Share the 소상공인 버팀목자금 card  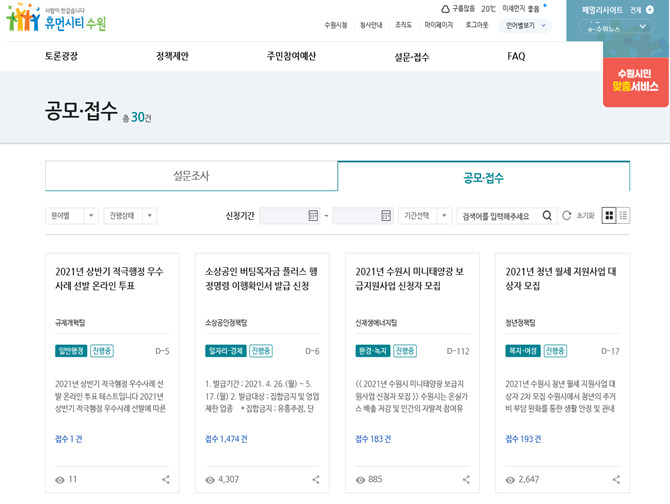click(x=316, y=480)
